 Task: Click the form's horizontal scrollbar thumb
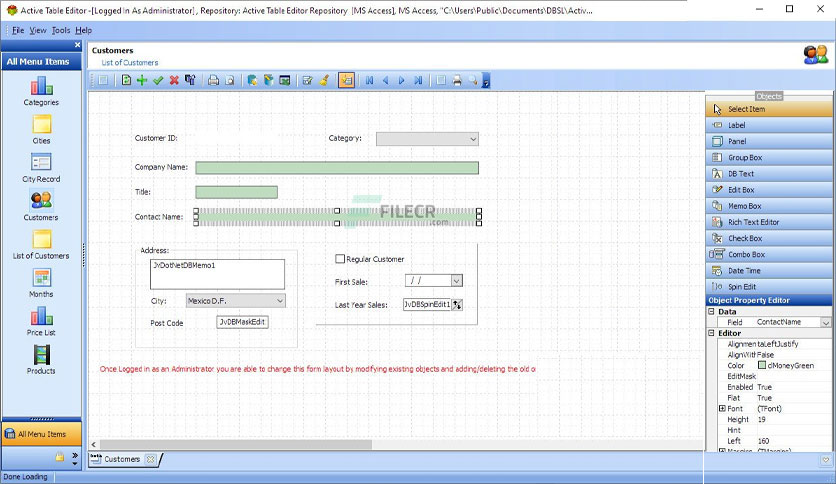tap(236, 444)
